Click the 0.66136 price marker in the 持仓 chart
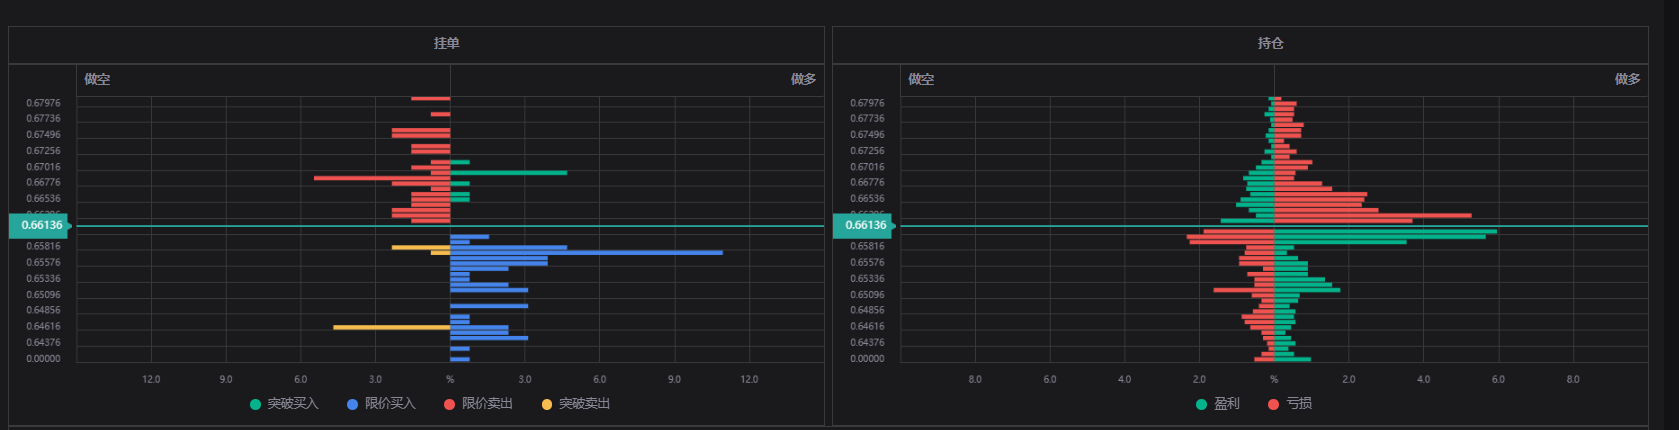Screen dimensions: 1679x430 [865, 226]
